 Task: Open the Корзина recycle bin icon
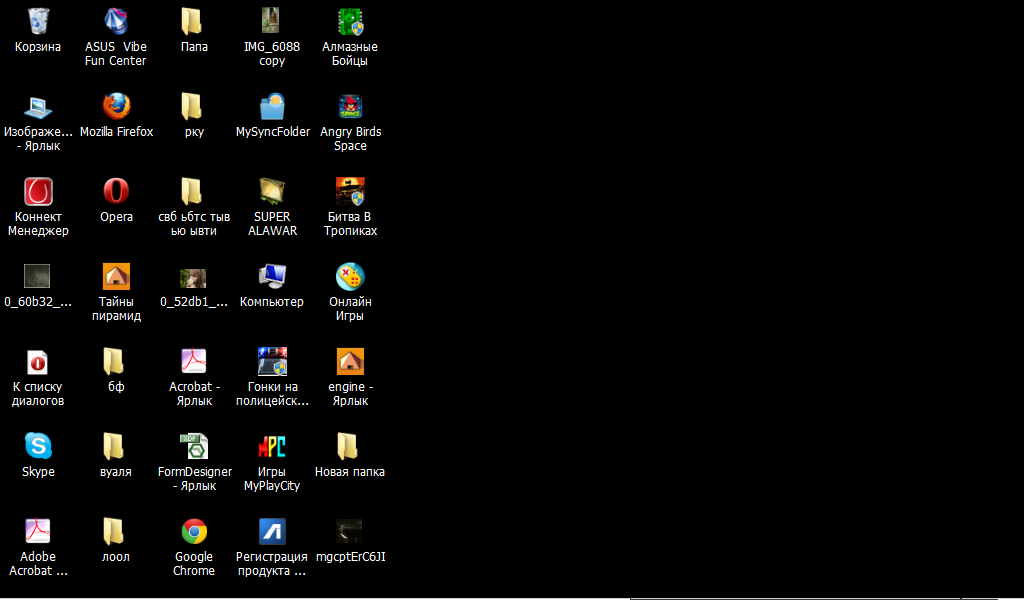tap(38, 22)
